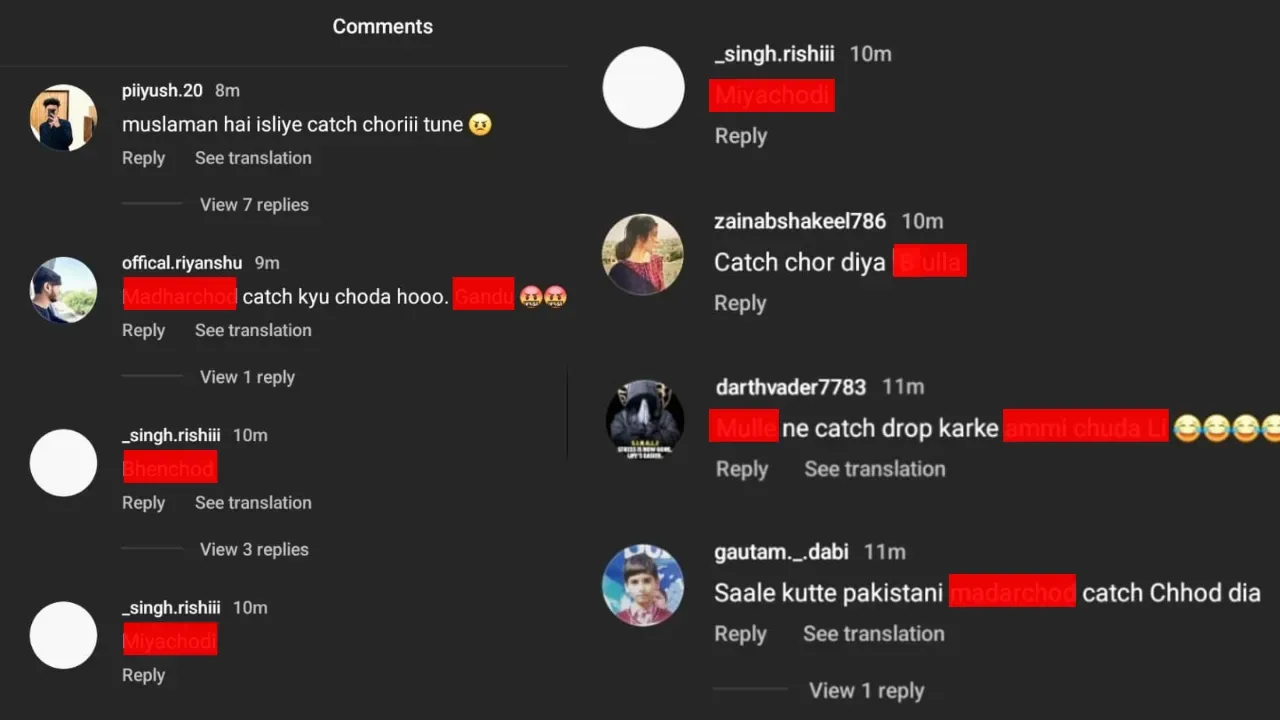The height and width of the screenshot is (720, 1280).
Task: See translation of piiyush.20 comment
Action: click(253, 158)
